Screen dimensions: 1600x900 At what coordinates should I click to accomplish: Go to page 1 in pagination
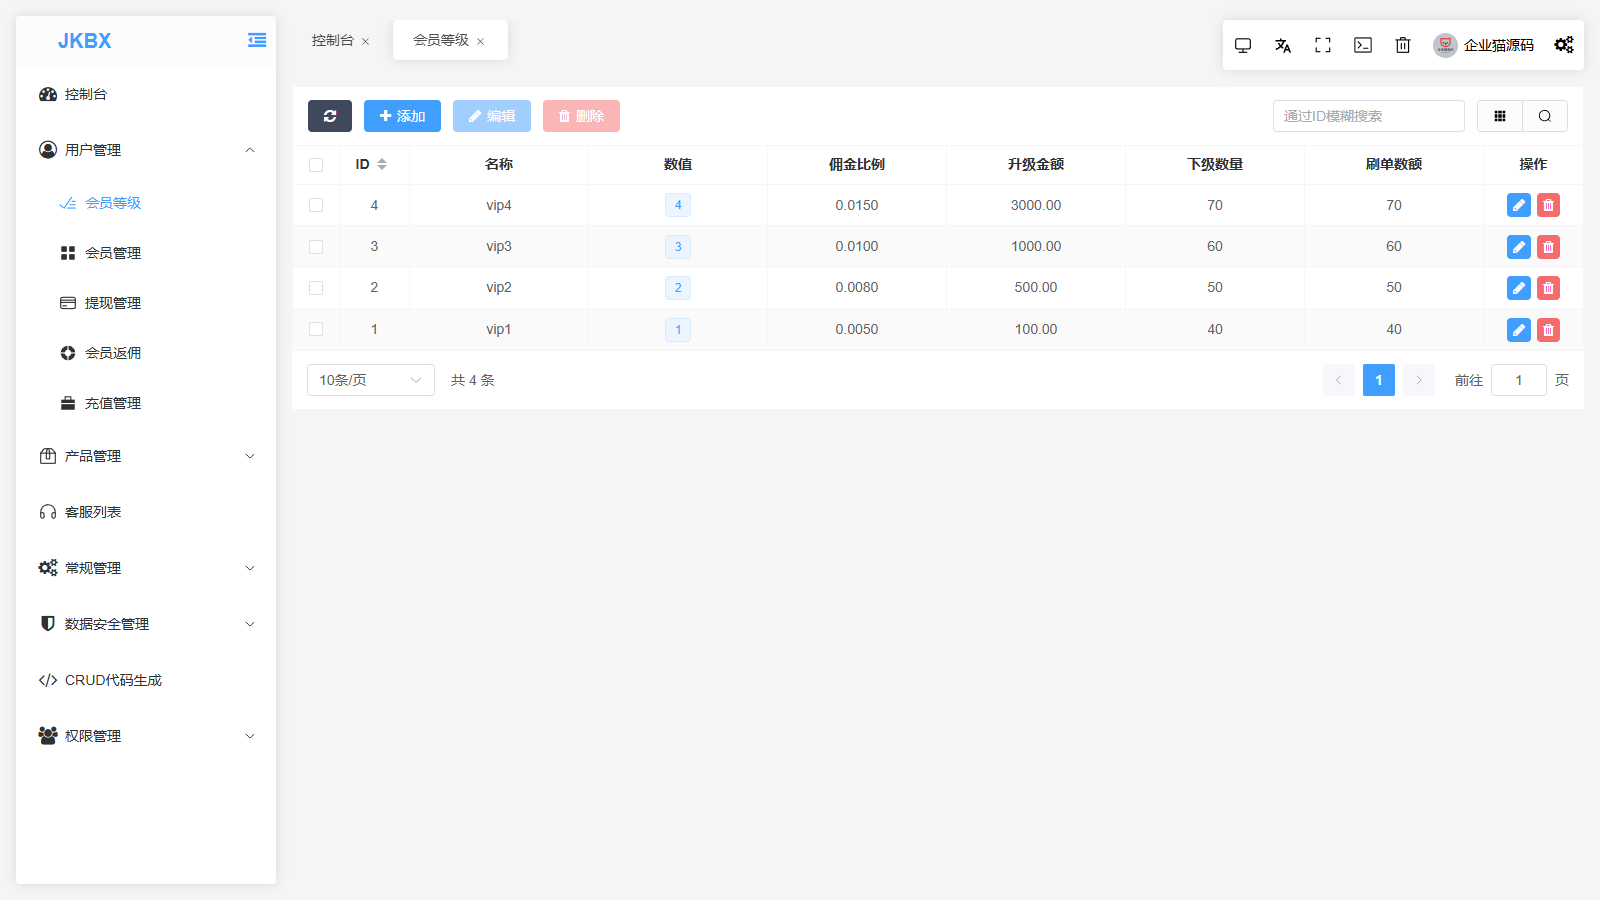pyautogui.click(x=1378, y=380)
